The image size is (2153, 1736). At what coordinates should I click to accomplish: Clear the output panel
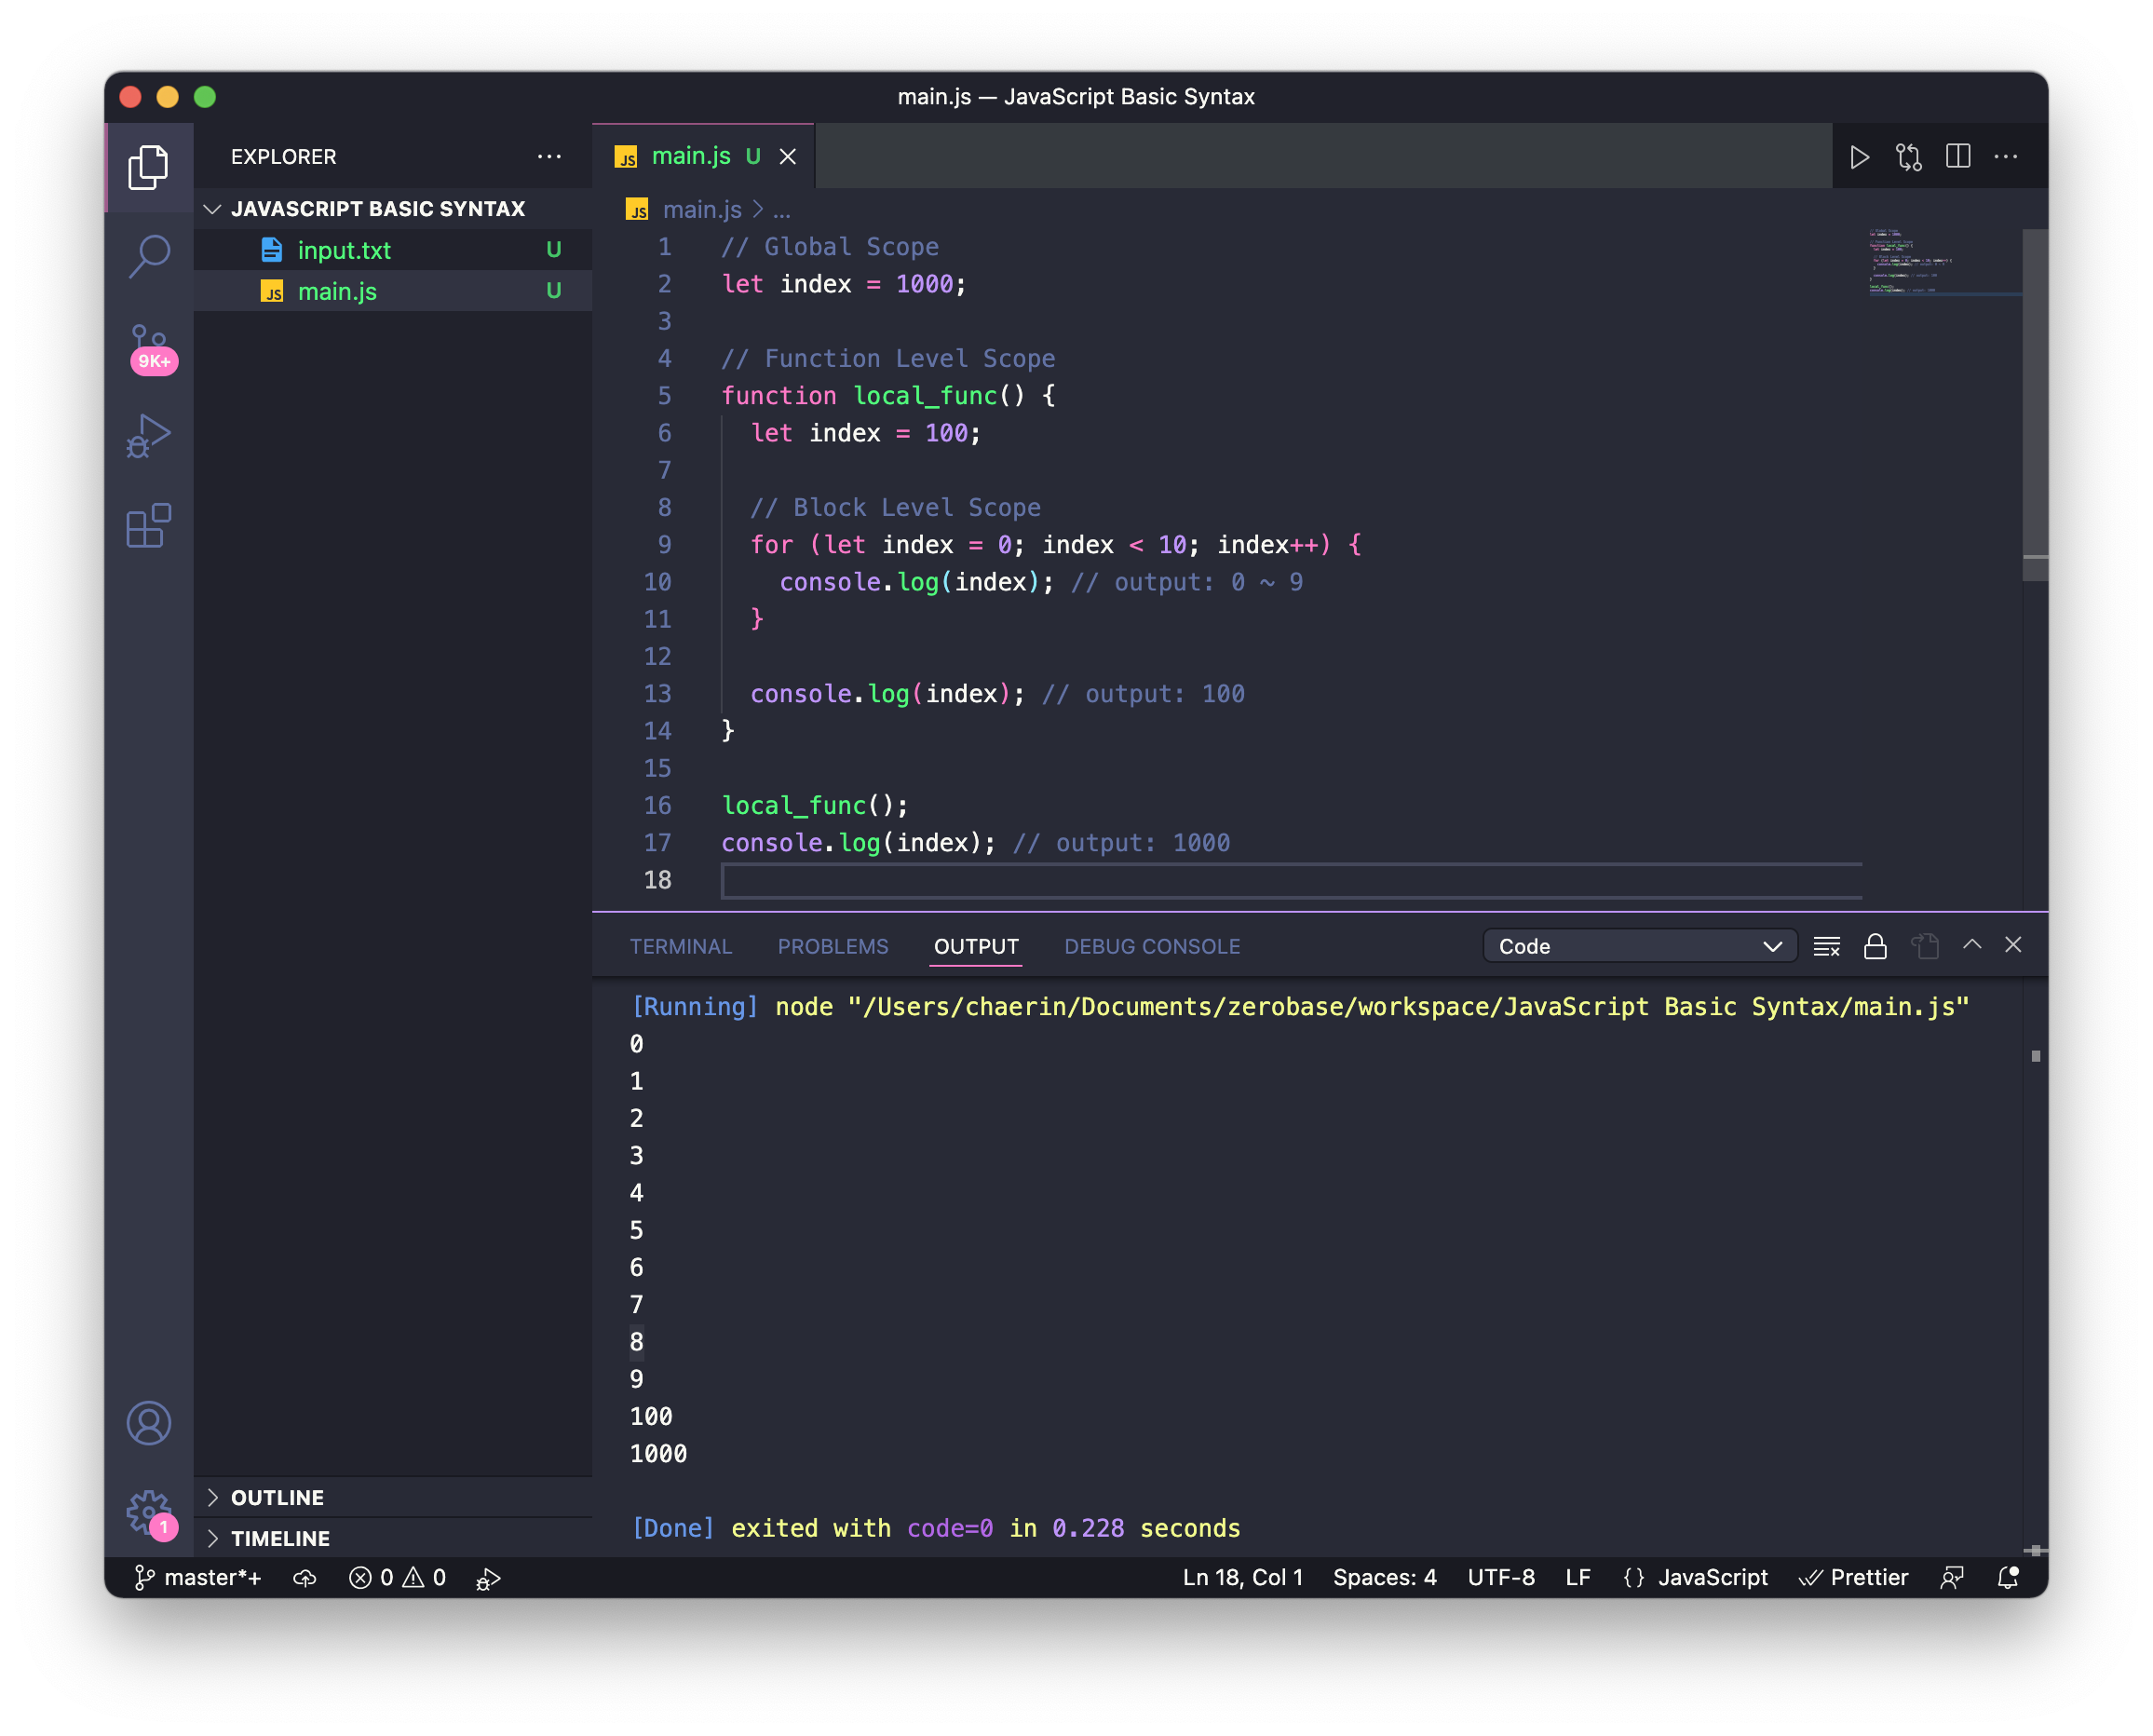click(1826, 946)
